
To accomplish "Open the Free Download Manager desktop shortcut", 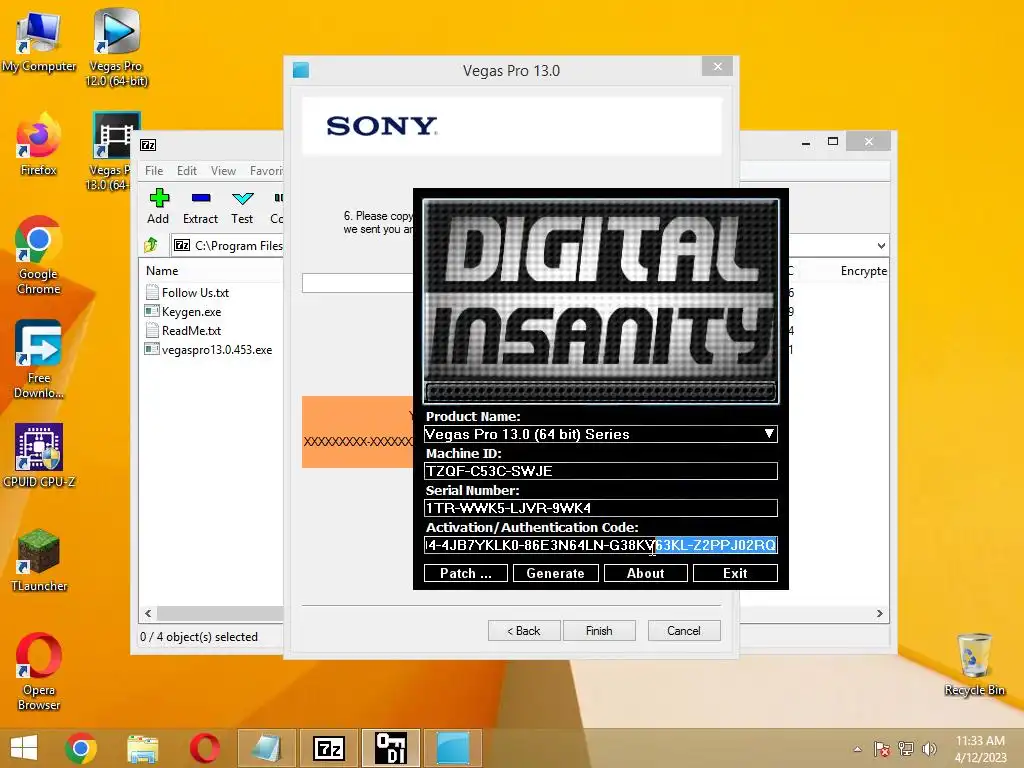I will coord(39,359).
